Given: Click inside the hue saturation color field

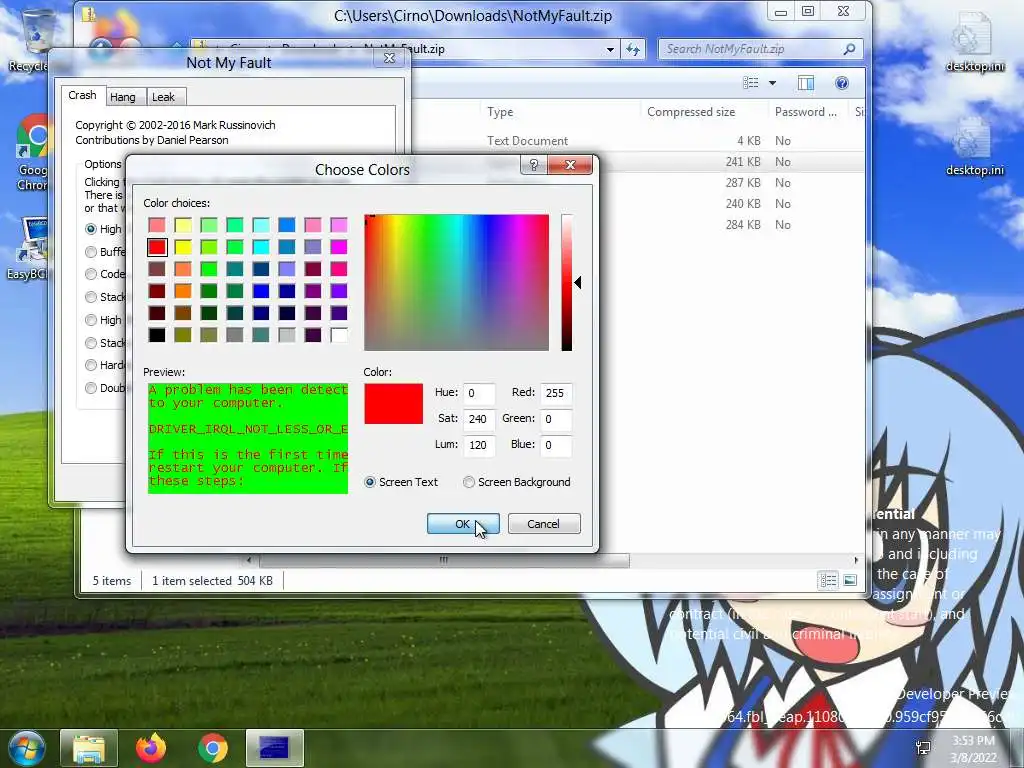Looking at the screenshot, I should pyautogui.click(x=456, y=282).
